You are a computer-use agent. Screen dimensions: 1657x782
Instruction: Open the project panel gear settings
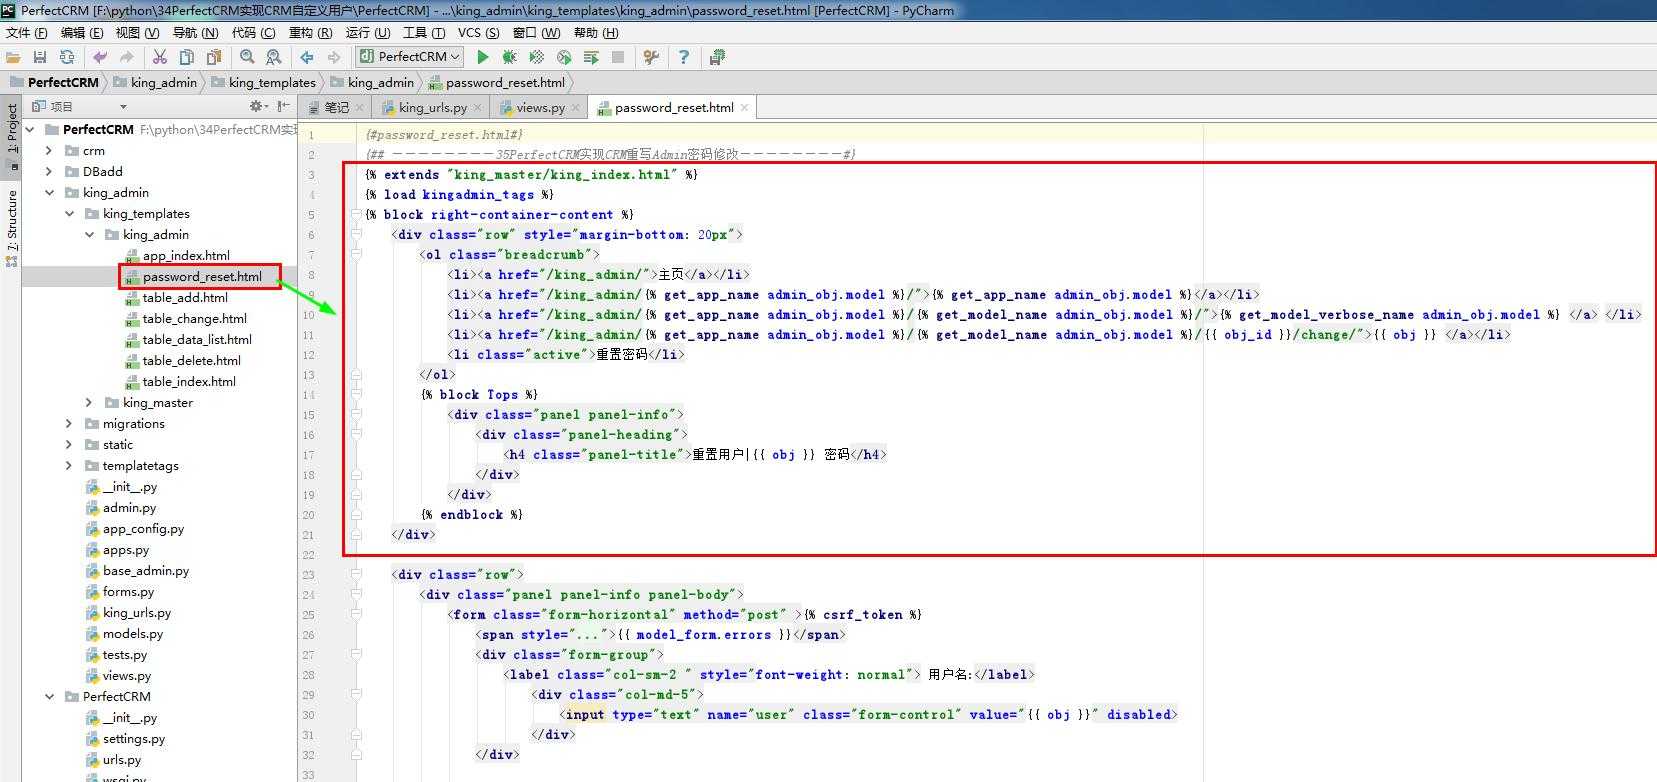257,106
